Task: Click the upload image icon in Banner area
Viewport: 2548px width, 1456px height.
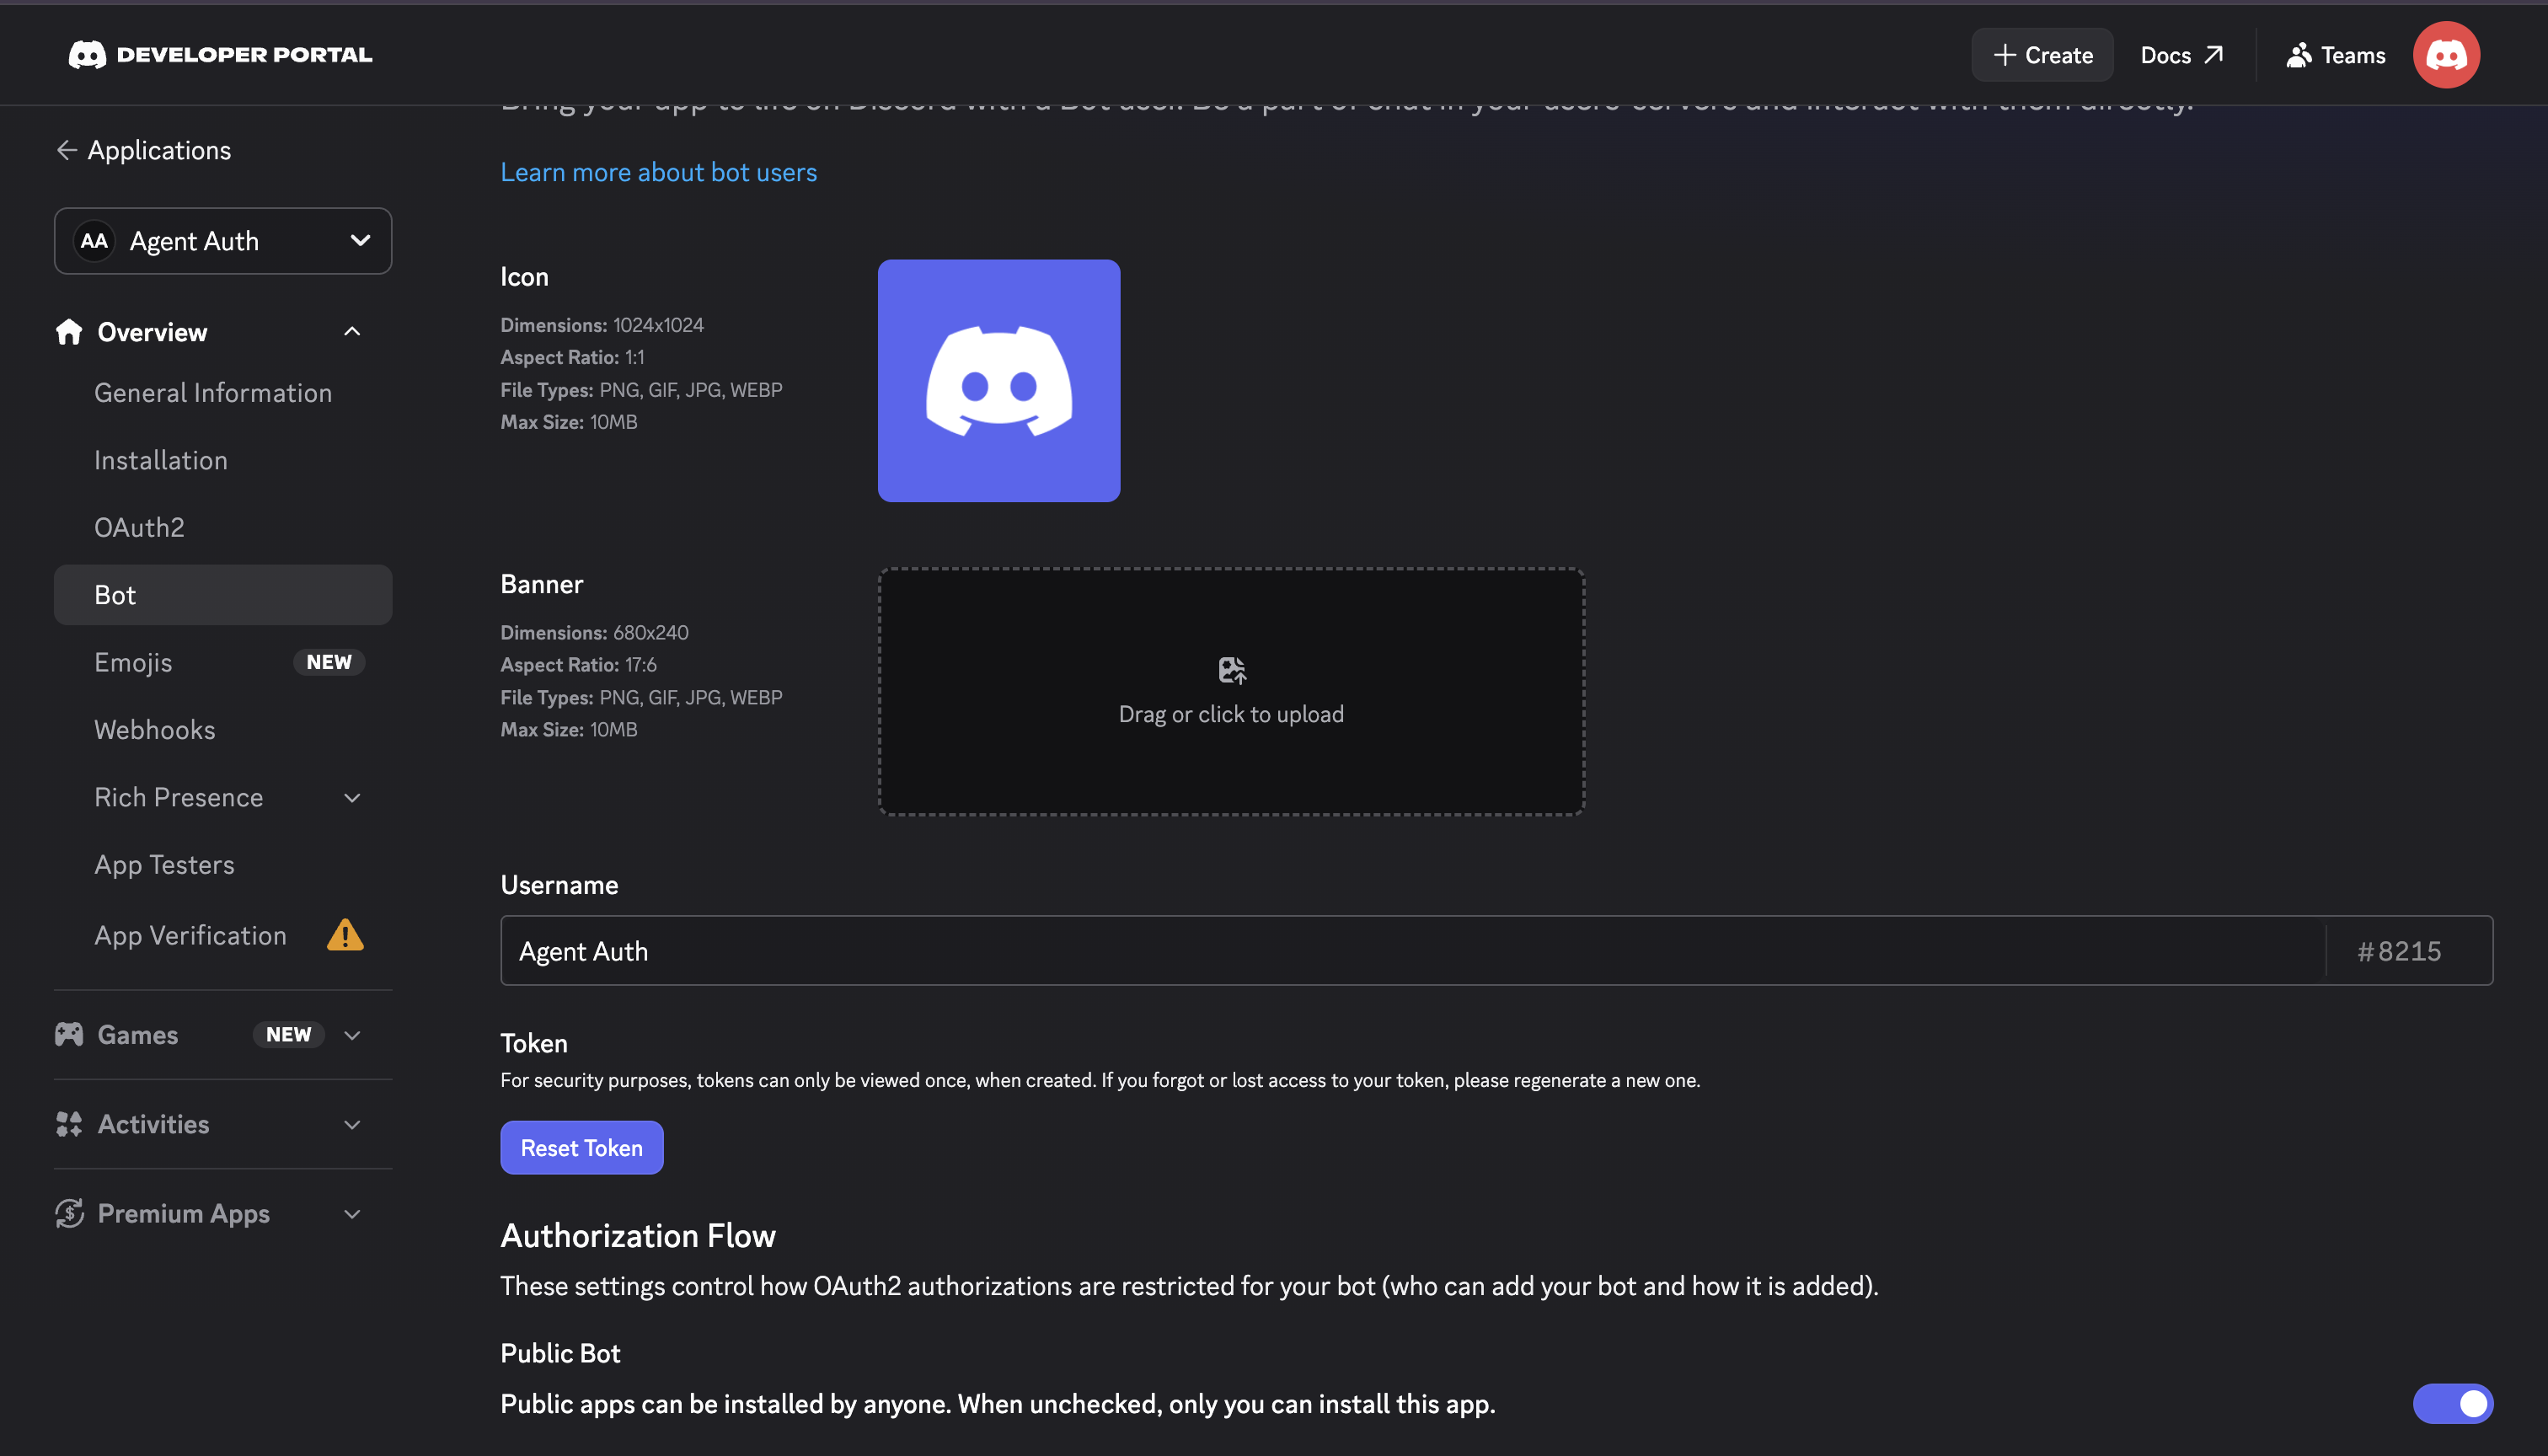Action: coord(1232,670)
